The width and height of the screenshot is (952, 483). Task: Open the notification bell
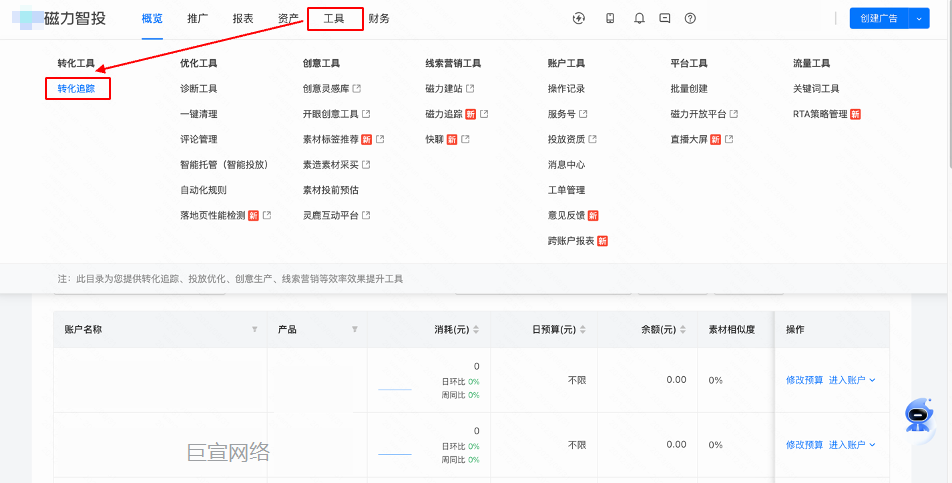[x=639, y=18]
